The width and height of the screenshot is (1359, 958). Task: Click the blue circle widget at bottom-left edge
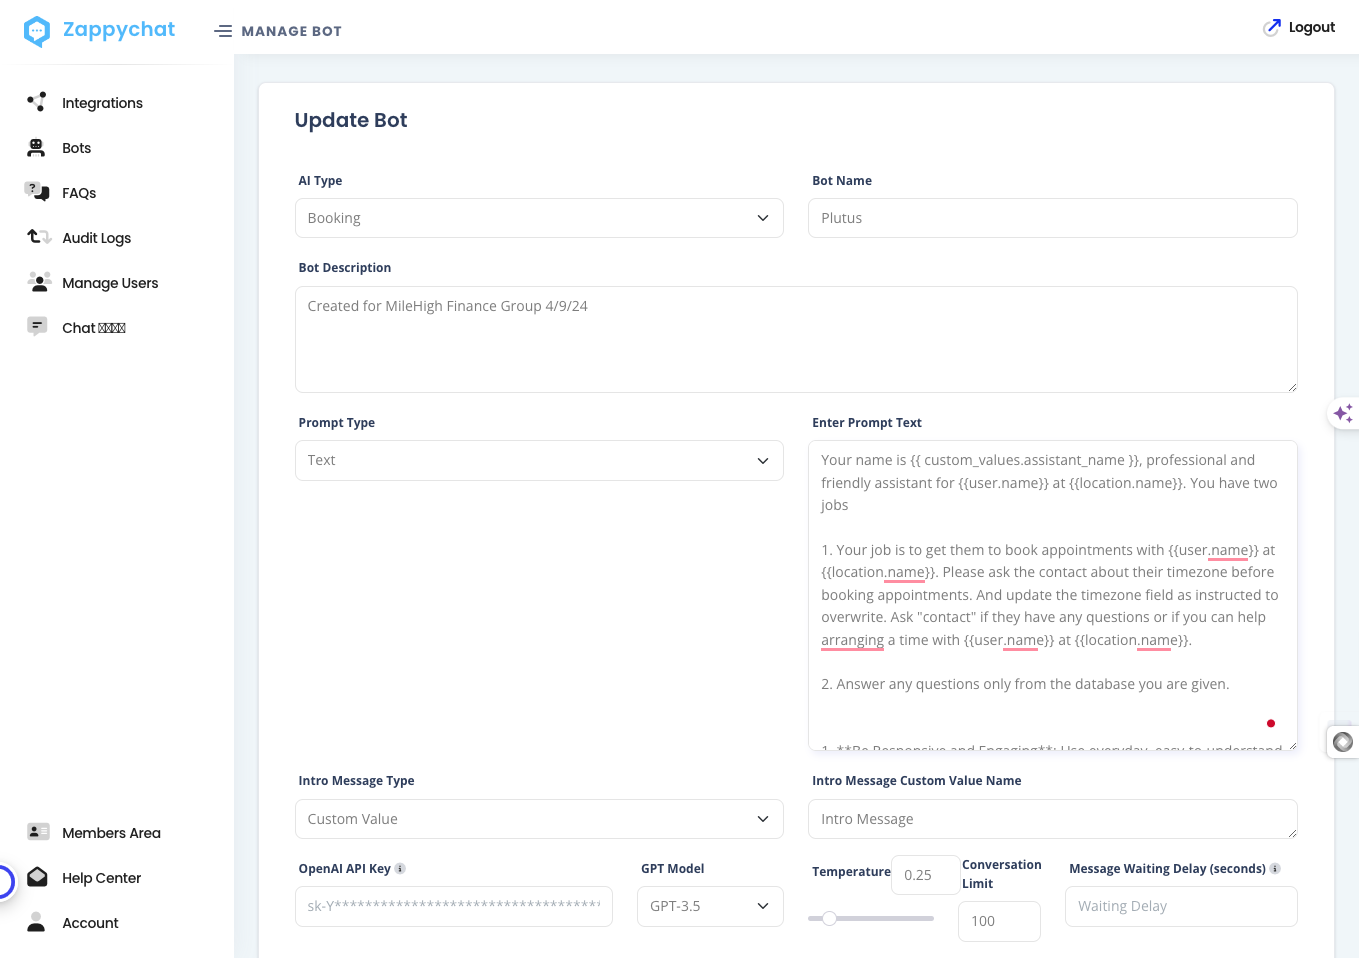coord(4,881)
